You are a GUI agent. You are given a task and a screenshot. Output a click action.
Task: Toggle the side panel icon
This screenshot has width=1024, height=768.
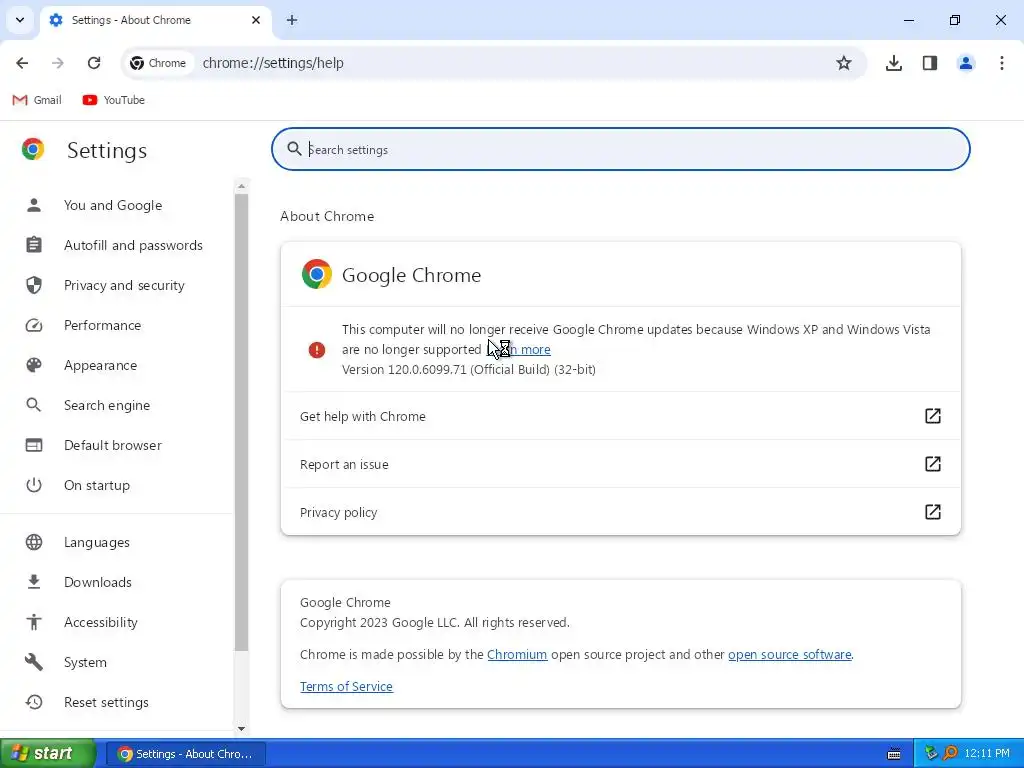[930, 63]
